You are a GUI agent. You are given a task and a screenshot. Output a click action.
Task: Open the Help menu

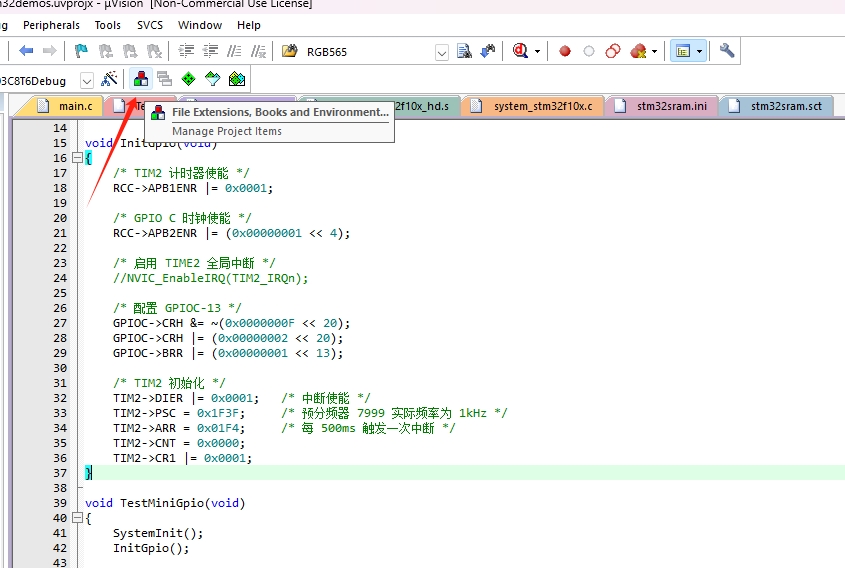coord(248,25)
